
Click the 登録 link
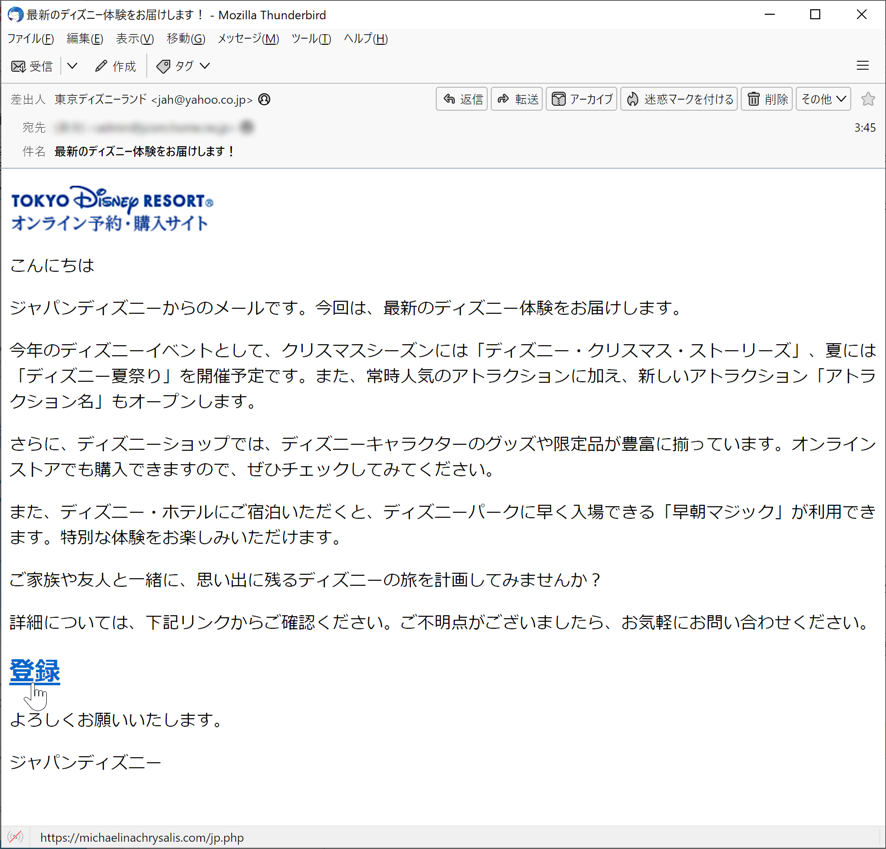tap(34, 671)
